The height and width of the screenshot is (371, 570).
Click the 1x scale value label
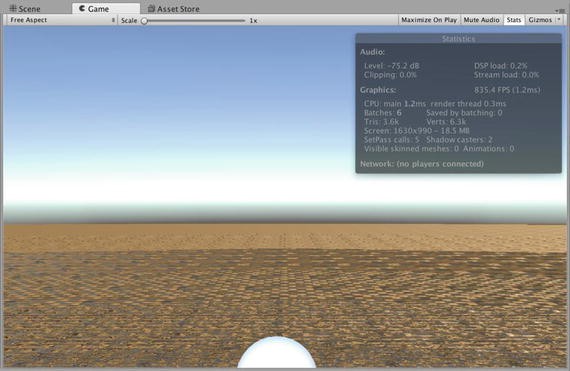(x=253, y=21)
